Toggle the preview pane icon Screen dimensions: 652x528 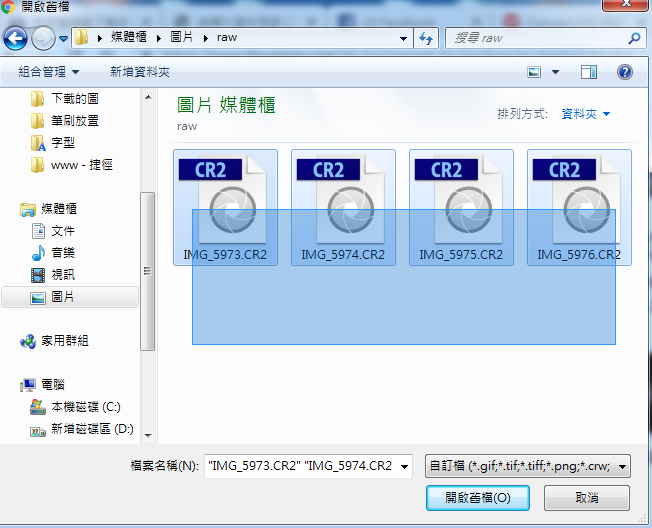click(x=589, y=72)
